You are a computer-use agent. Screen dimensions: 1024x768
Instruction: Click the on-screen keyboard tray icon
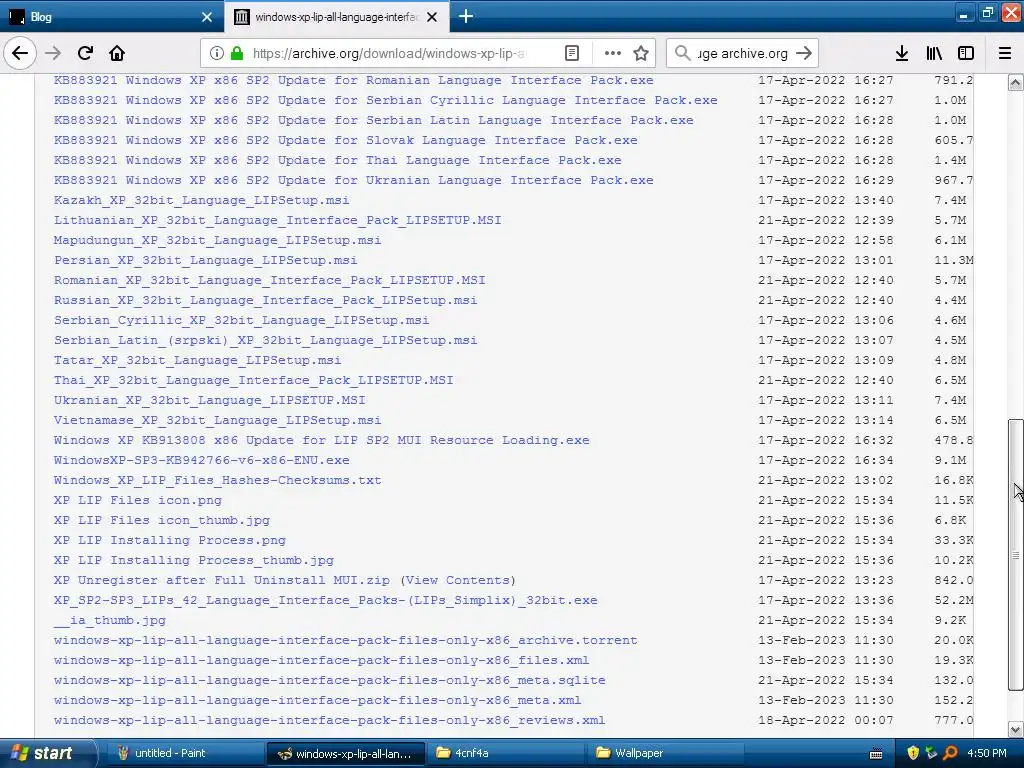[x=876, y=754]
